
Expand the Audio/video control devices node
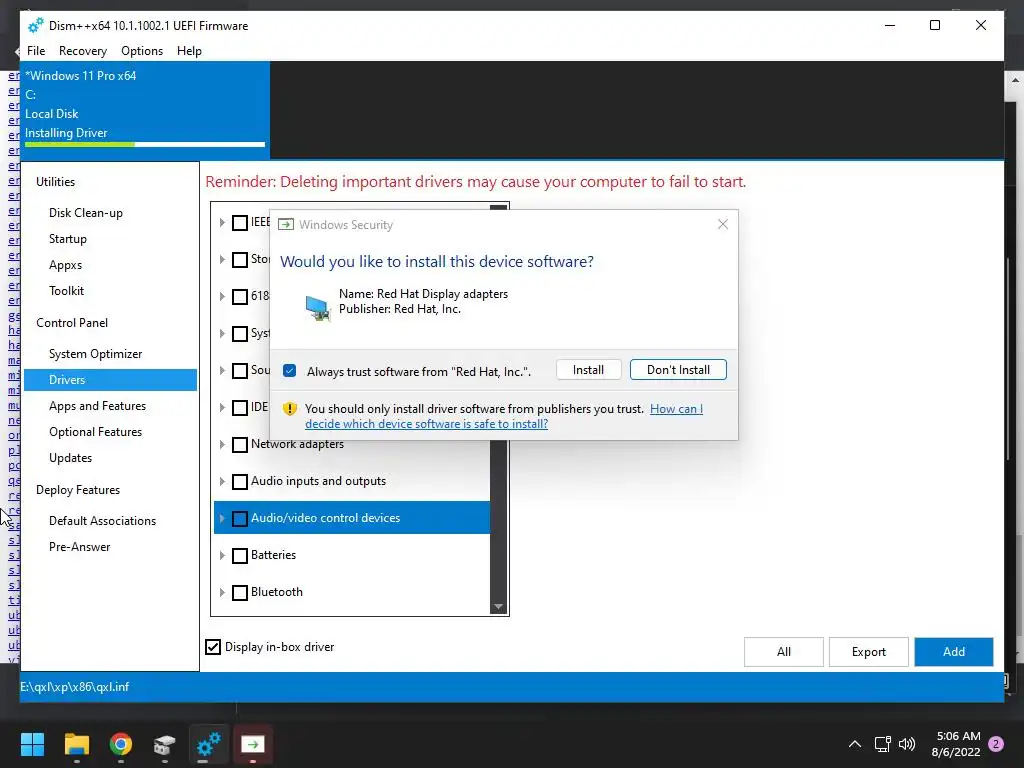pos(222,519)
